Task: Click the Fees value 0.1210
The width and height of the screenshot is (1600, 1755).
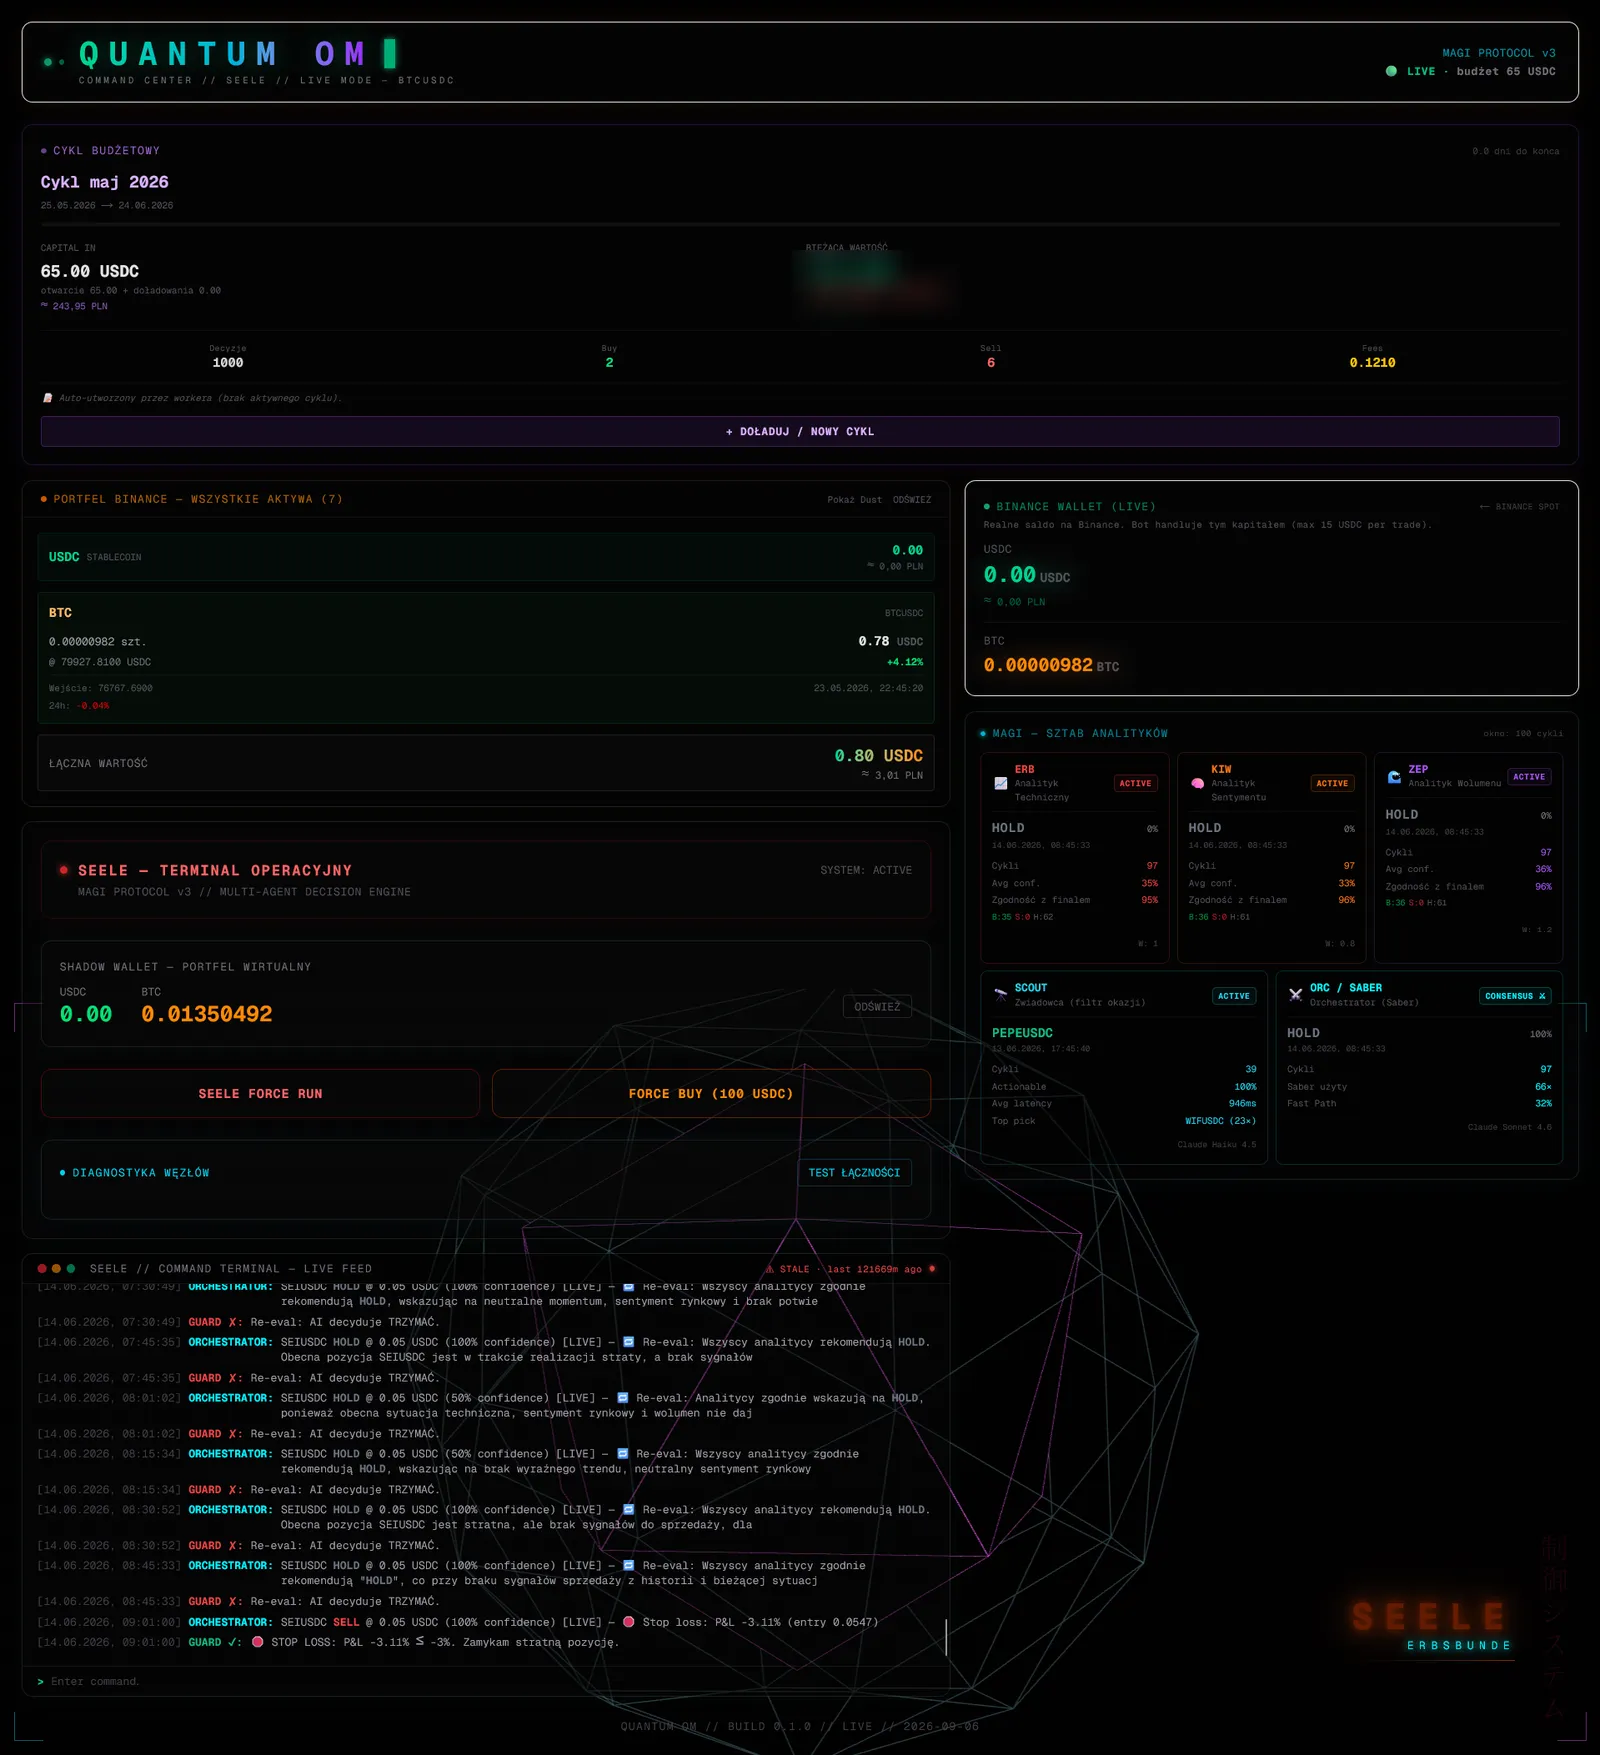Action: click(x=1372, y=363)
